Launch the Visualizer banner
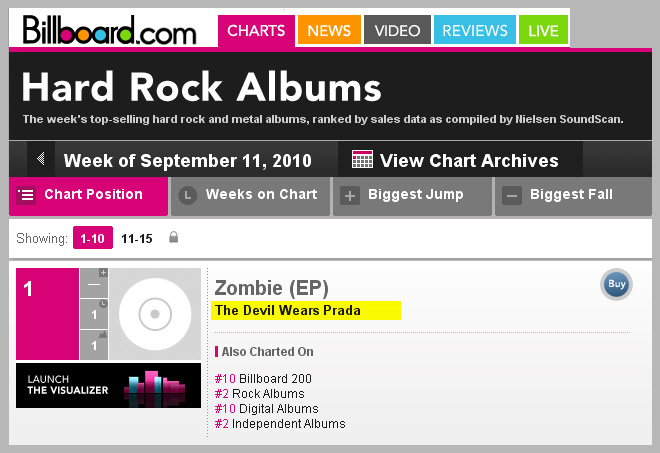Image resolution: width=660 pixels, height=453 pixels. pos(108,385)
